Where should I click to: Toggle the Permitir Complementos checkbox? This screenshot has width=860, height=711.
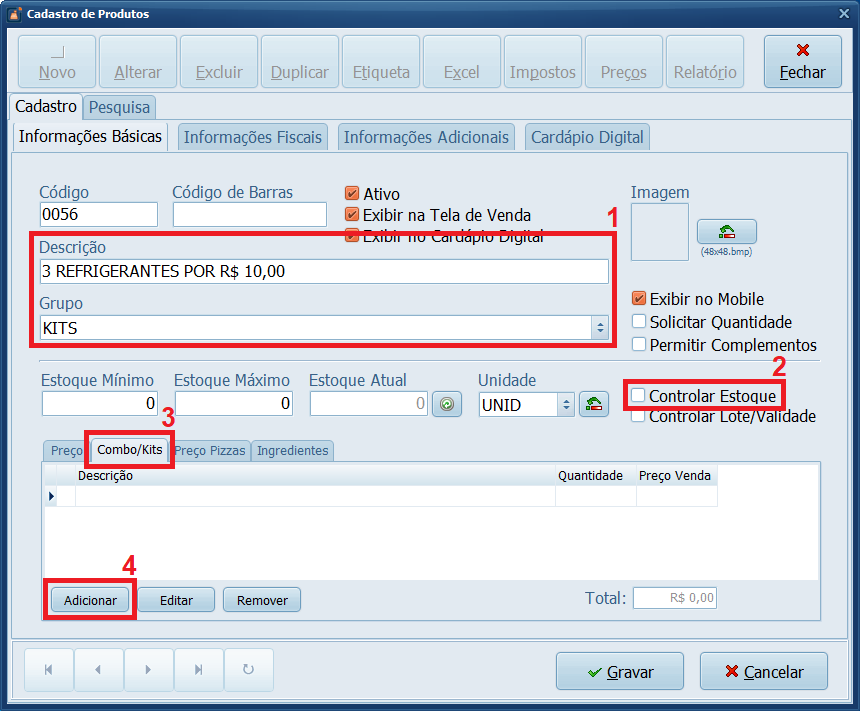(x=639, y=345)
